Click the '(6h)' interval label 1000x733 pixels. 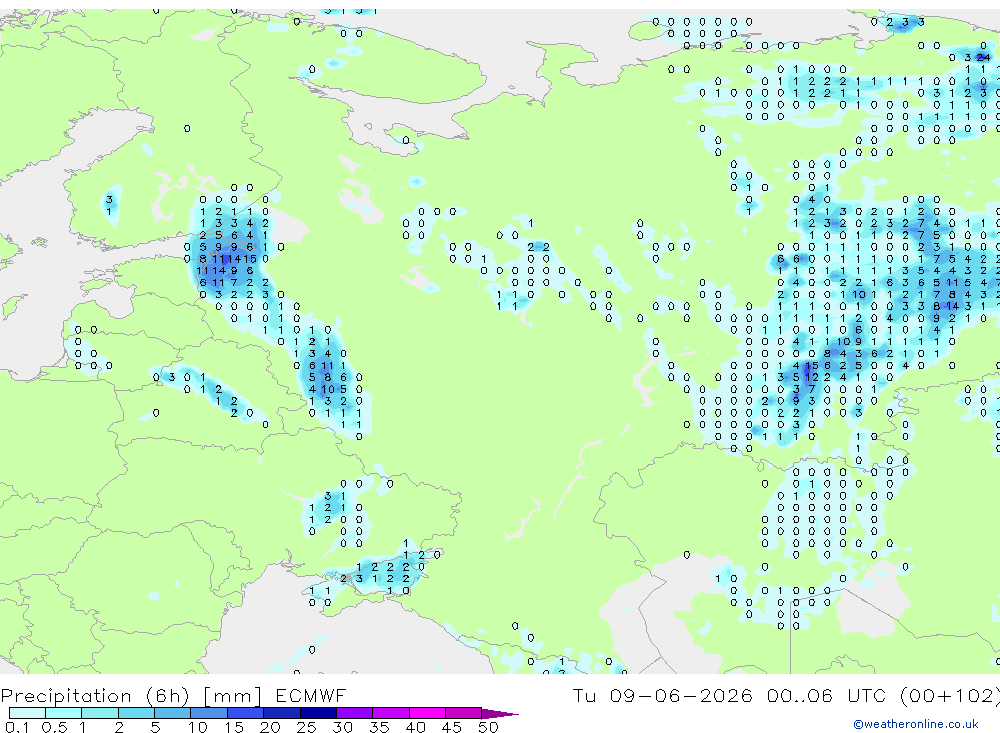click(168, 696)
